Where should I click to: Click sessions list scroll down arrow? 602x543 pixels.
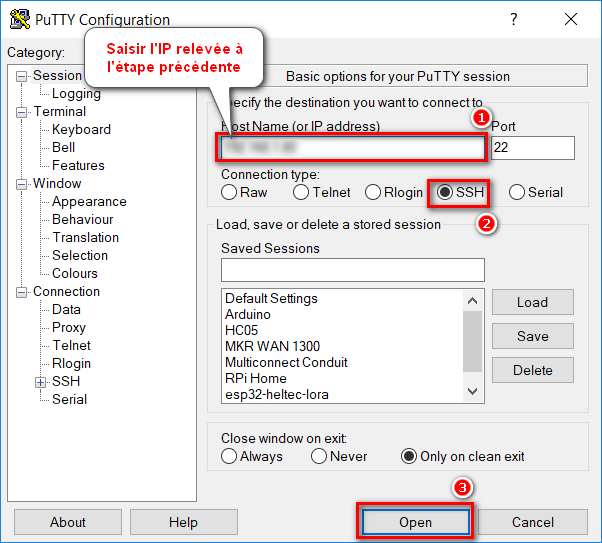coord(472,391)
